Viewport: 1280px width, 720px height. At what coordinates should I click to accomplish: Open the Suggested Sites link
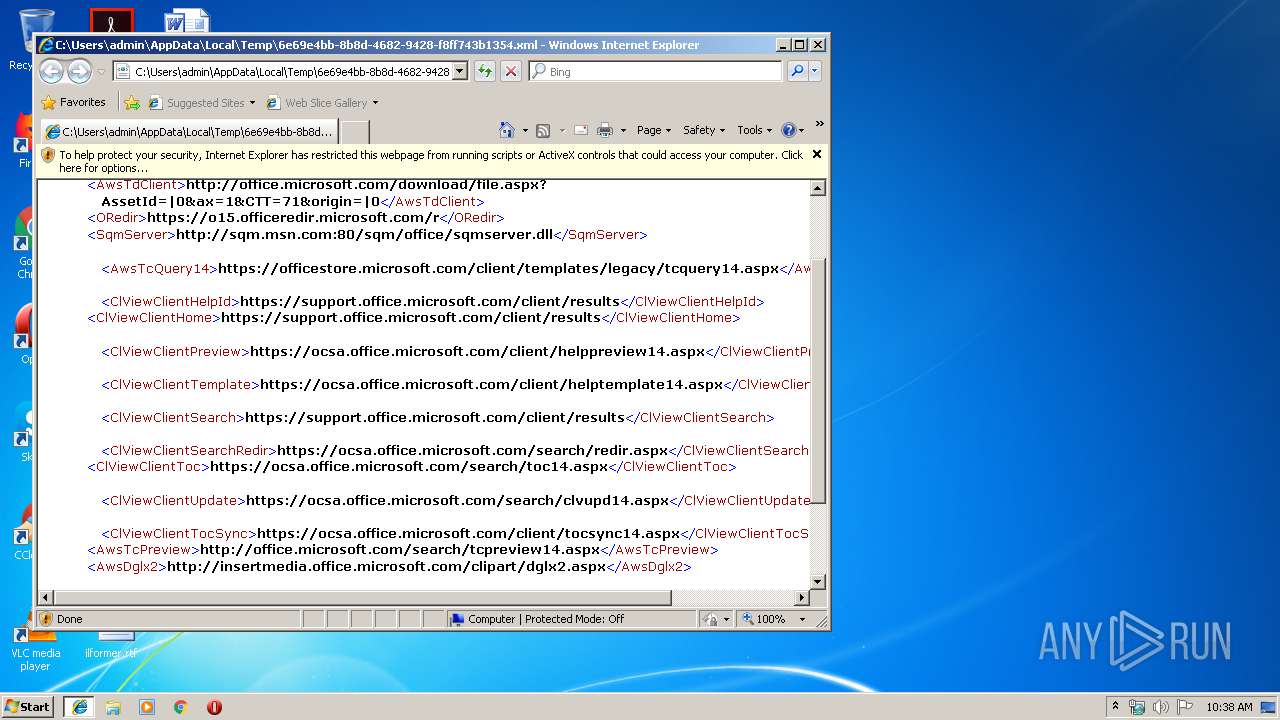click(x=200, y=103)
